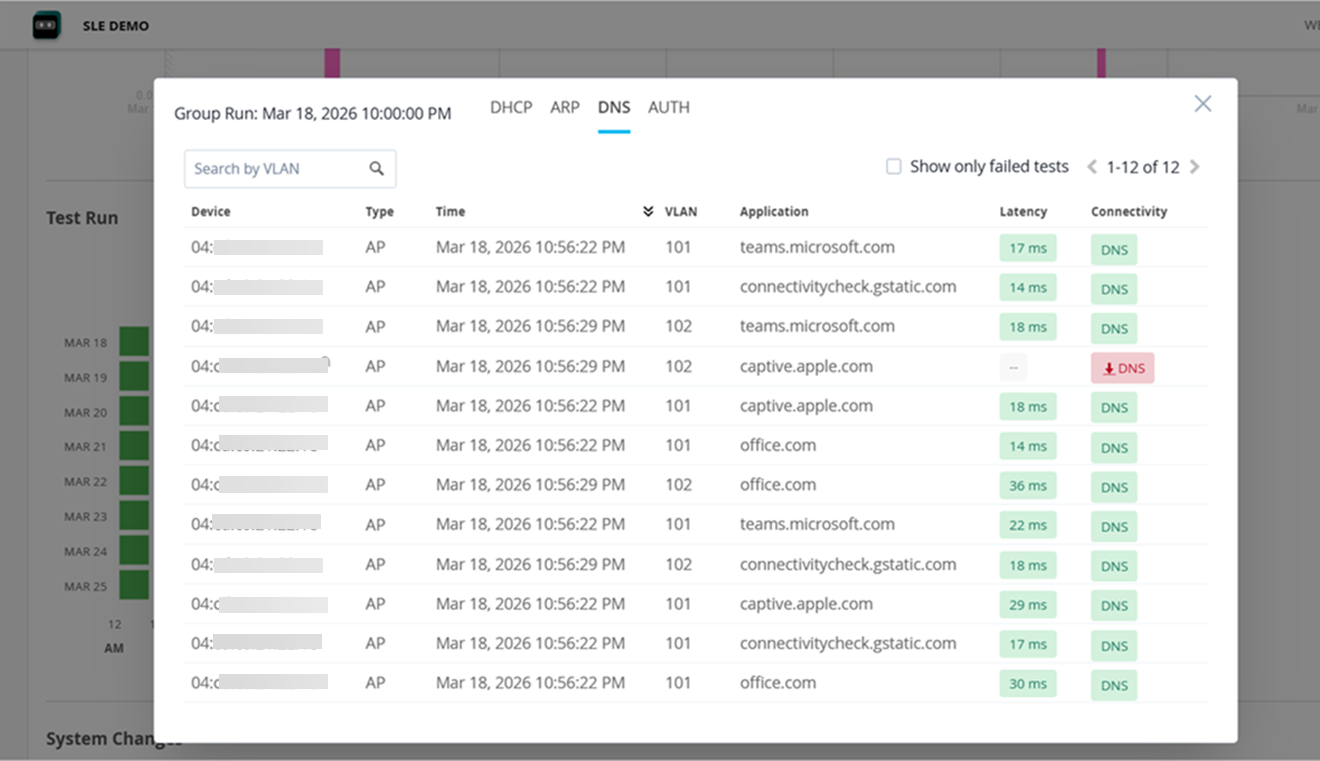Click the Time column sort arrows

click(648, 212)
